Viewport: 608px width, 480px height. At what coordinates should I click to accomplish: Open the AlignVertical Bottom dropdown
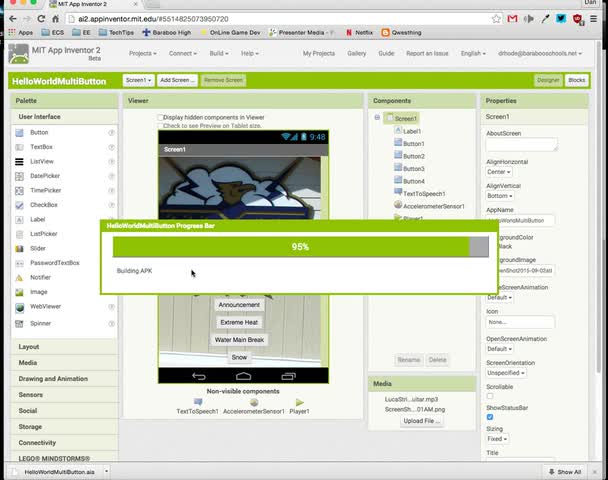point(500,196)
